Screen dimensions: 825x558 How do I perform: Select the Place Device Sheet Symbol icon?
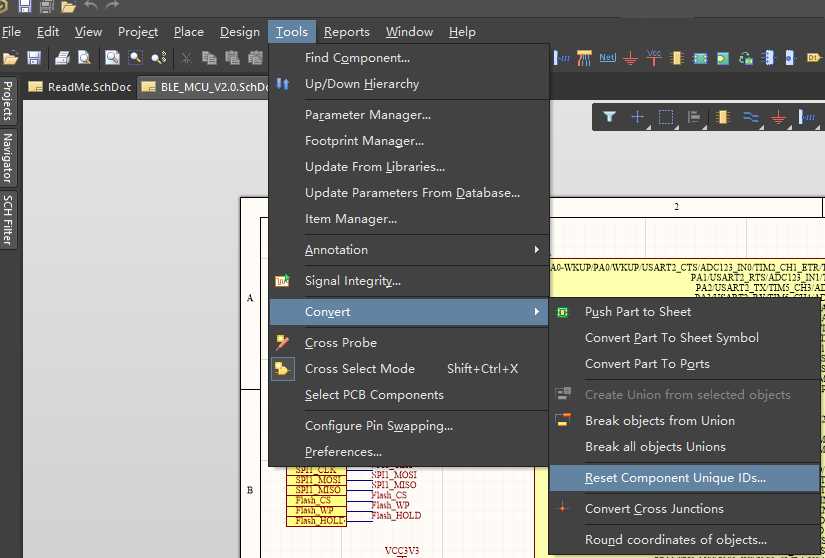tap(746, 58)
